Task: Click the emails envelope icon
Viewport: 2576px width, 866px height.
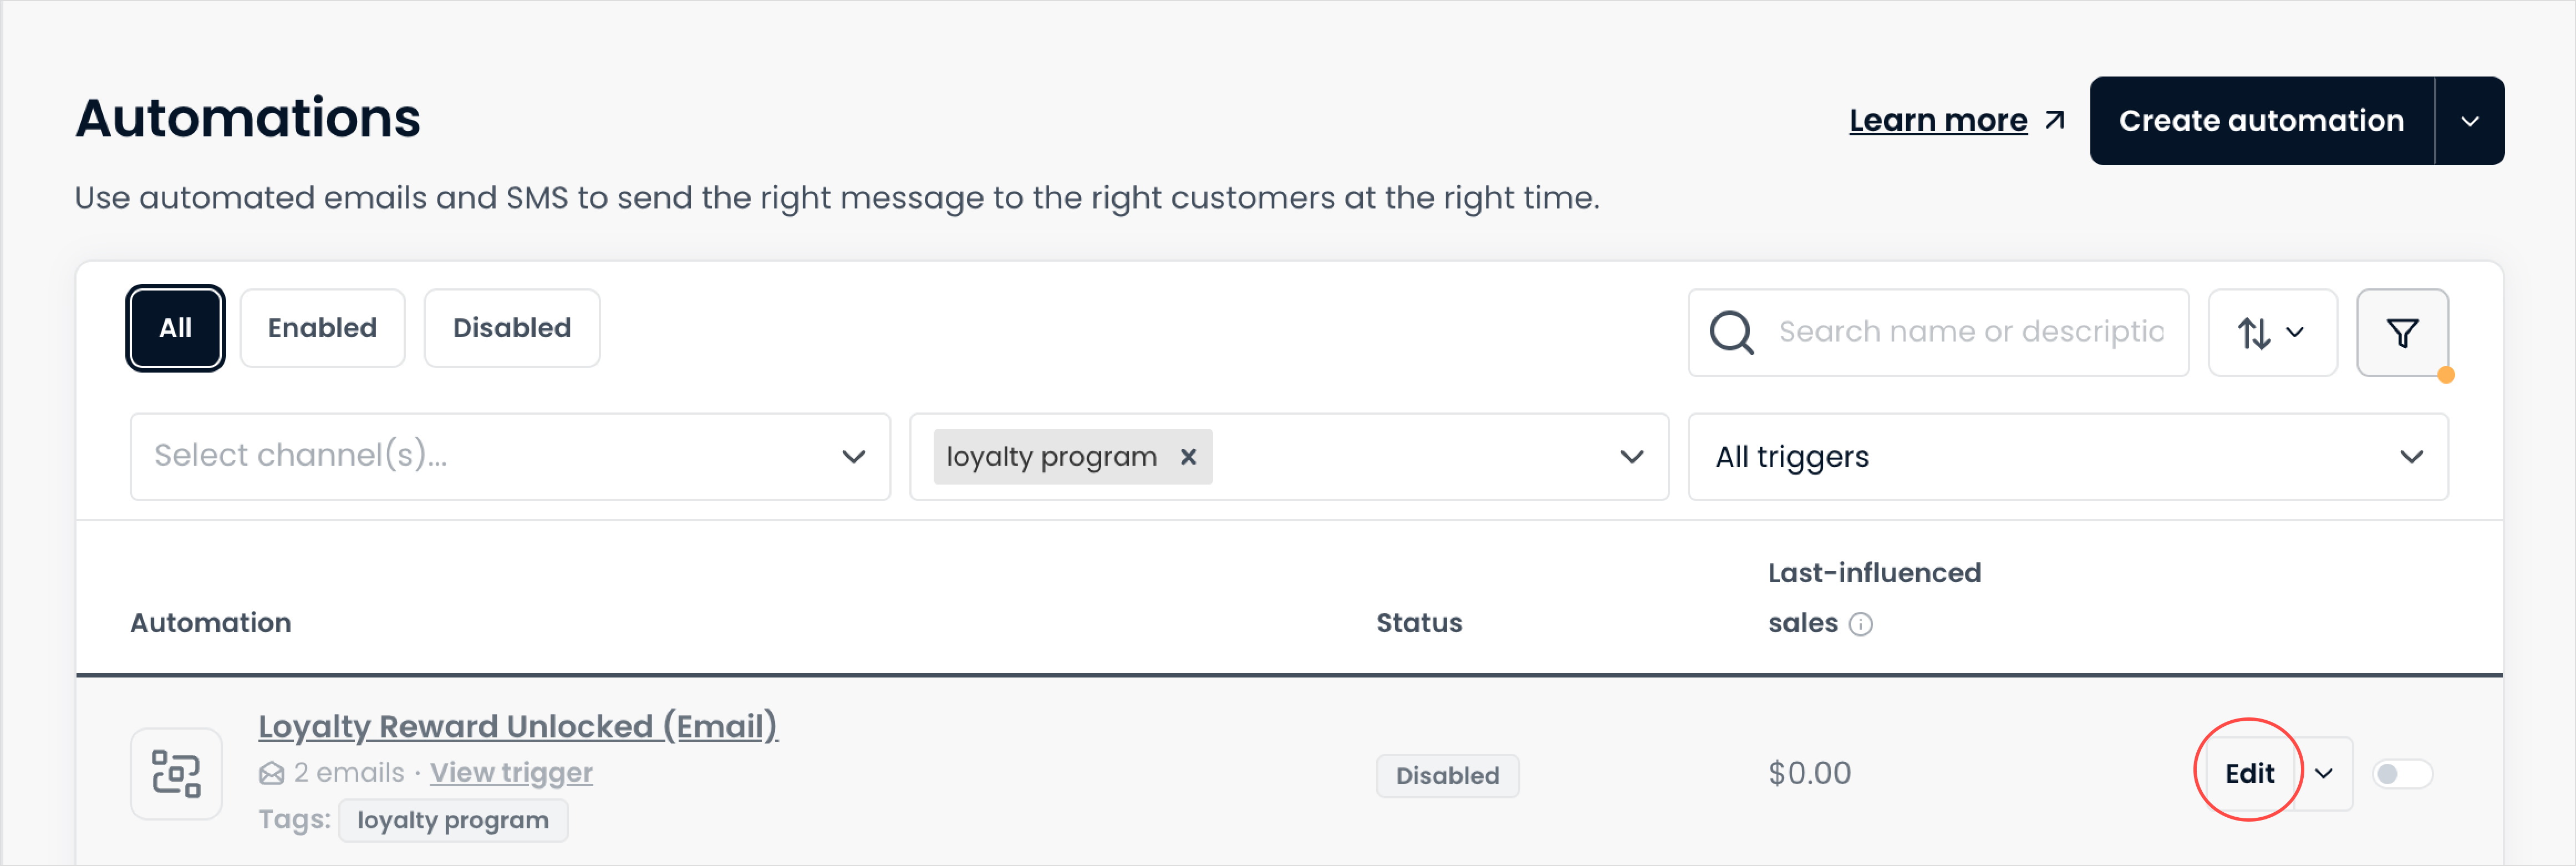Action: coord(271,773)
